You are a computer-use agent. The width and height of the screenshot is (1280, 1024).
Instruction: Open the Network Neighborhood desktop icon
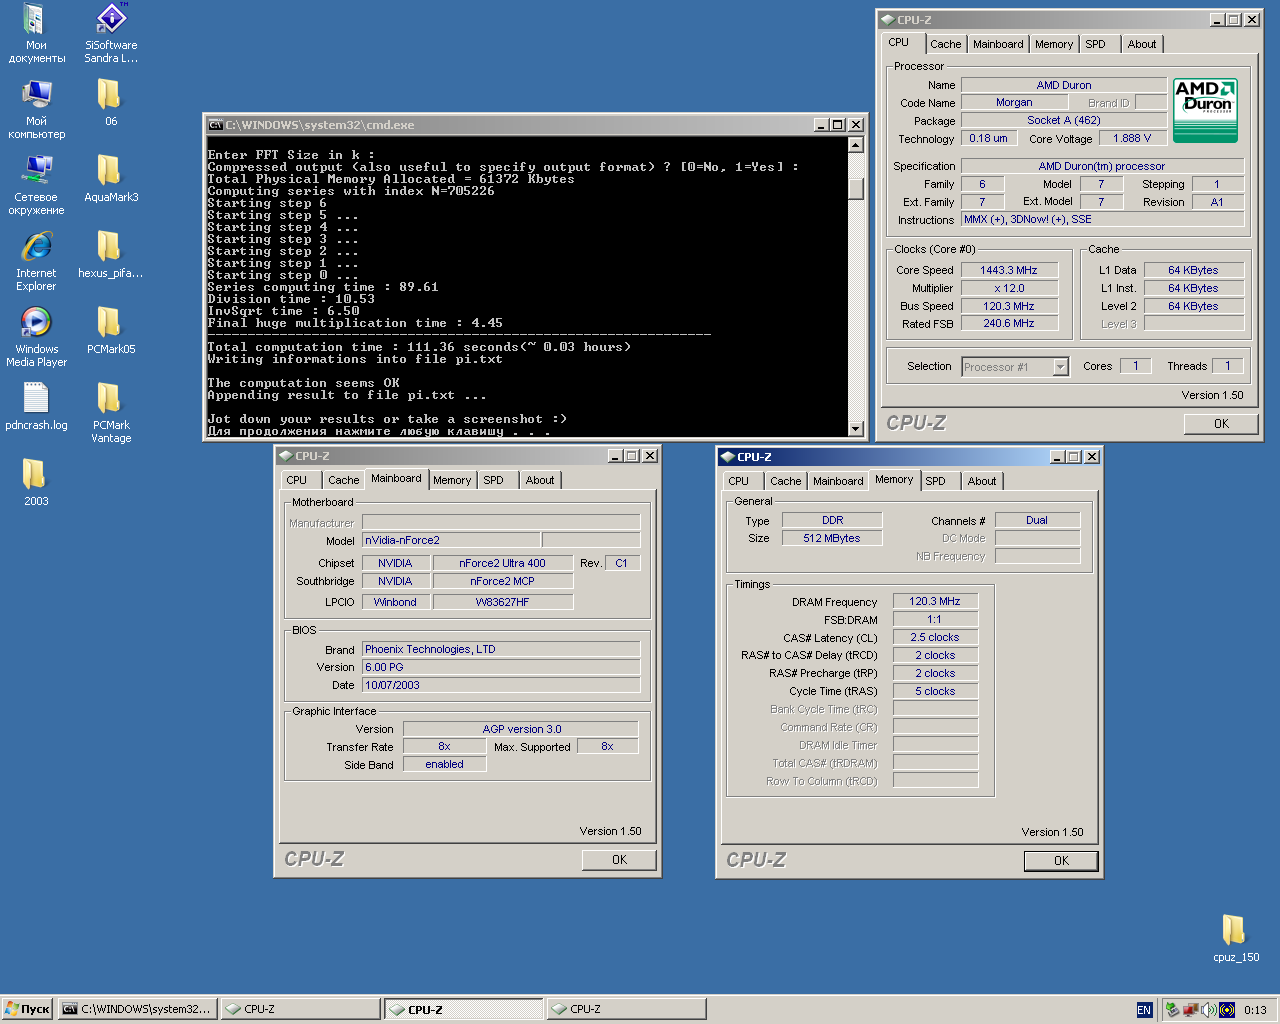[x=36, y=185]
